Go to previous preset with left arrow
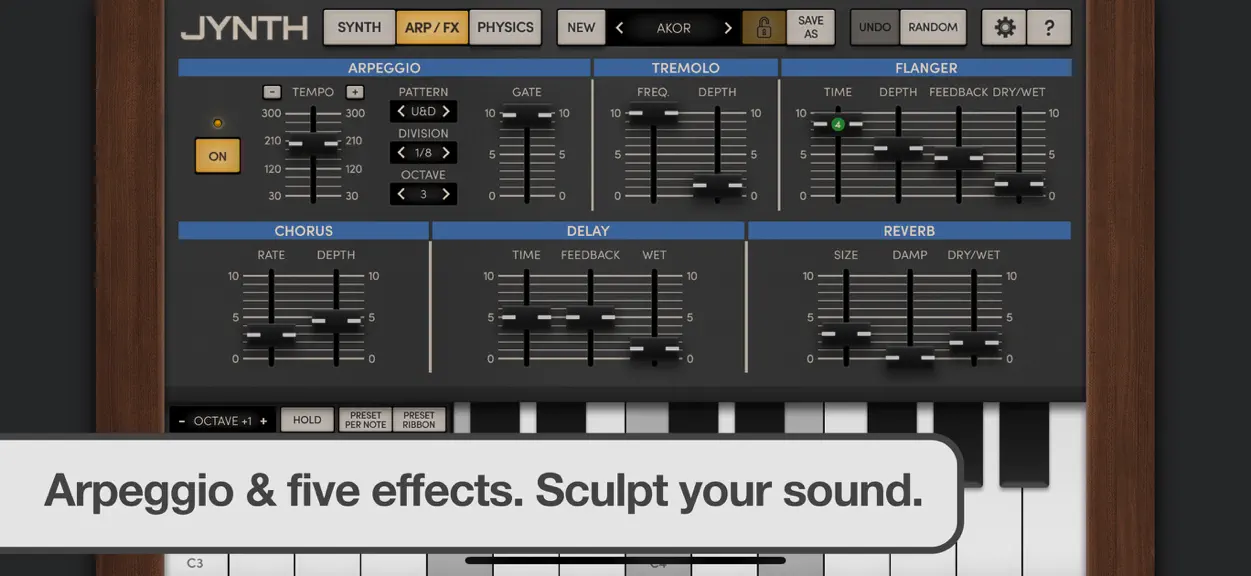The image size is (1251, 576). (x=620, y=28)
